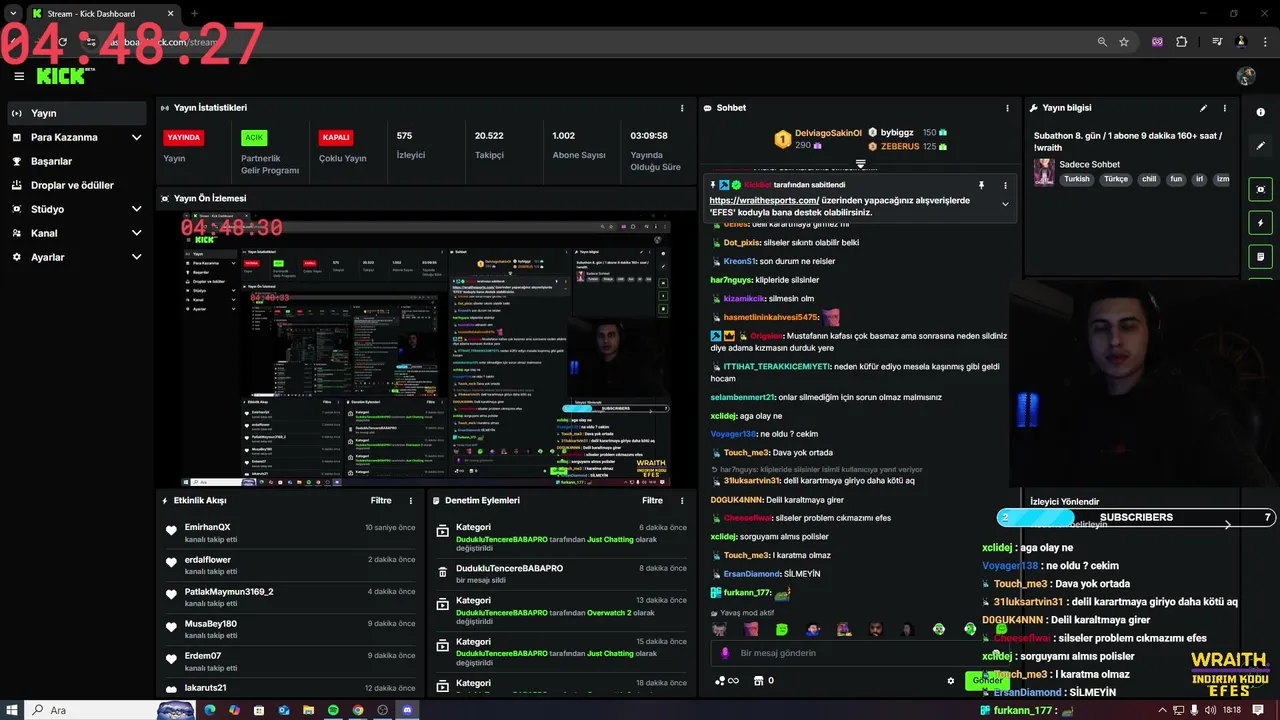Open the Sohbet panel three-dot menu
This screenshot has width=1280, height=720.
click(1007, 108)
